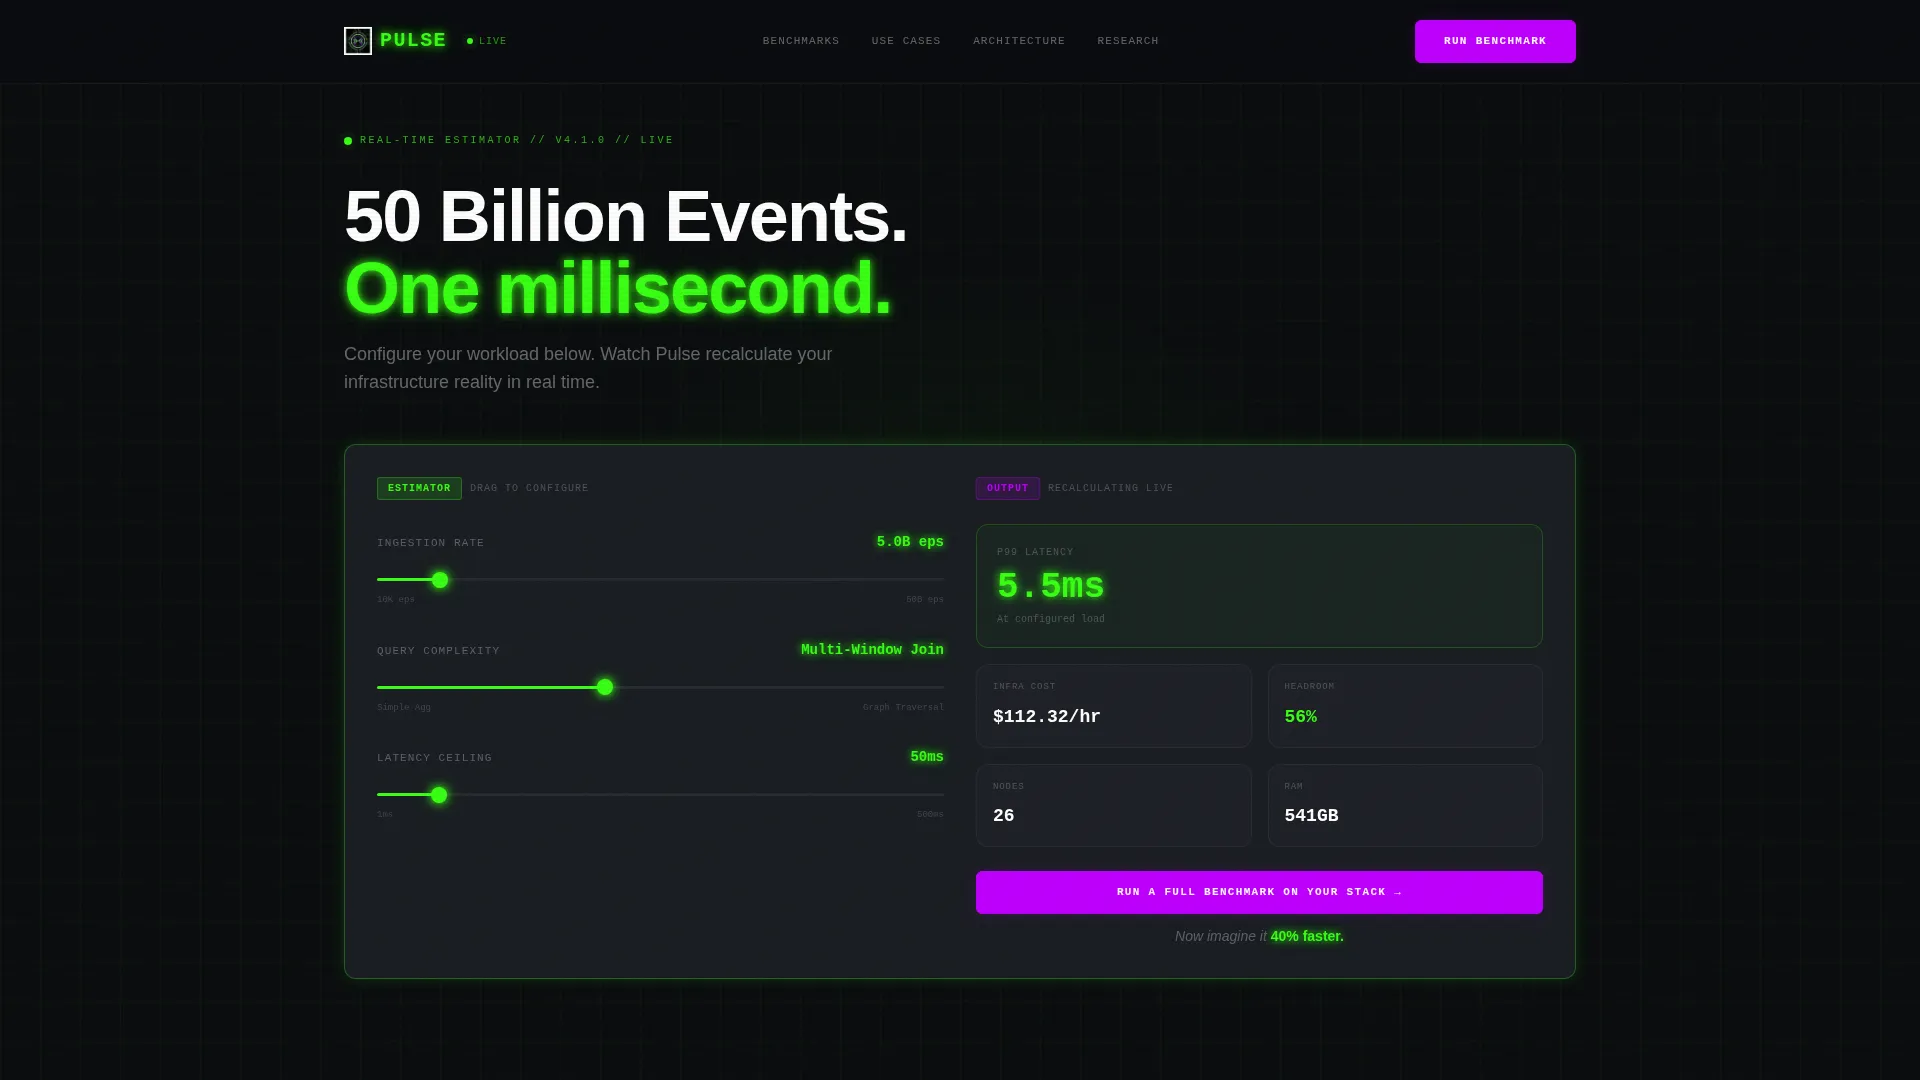Click the LATENCY CEILING label

[x=435, y=758]
